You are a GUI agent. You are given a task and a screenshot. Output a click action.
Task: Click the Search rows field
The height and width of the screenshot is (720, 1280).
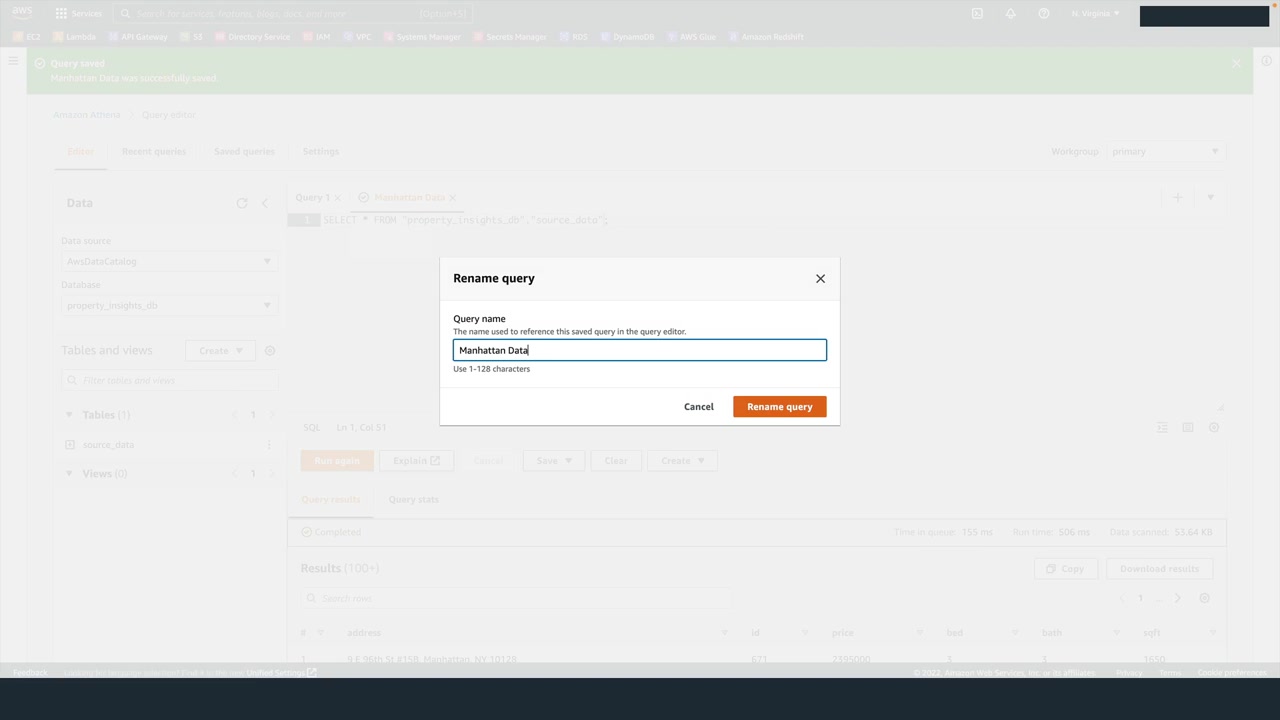(x=515, y=598)
